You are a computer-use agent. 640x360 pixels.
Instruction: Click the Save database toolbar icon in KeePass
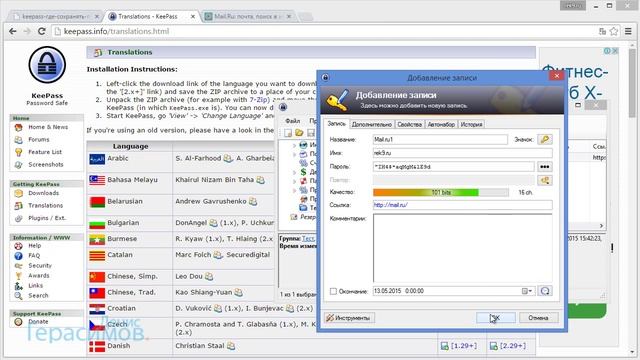[311, 133]
